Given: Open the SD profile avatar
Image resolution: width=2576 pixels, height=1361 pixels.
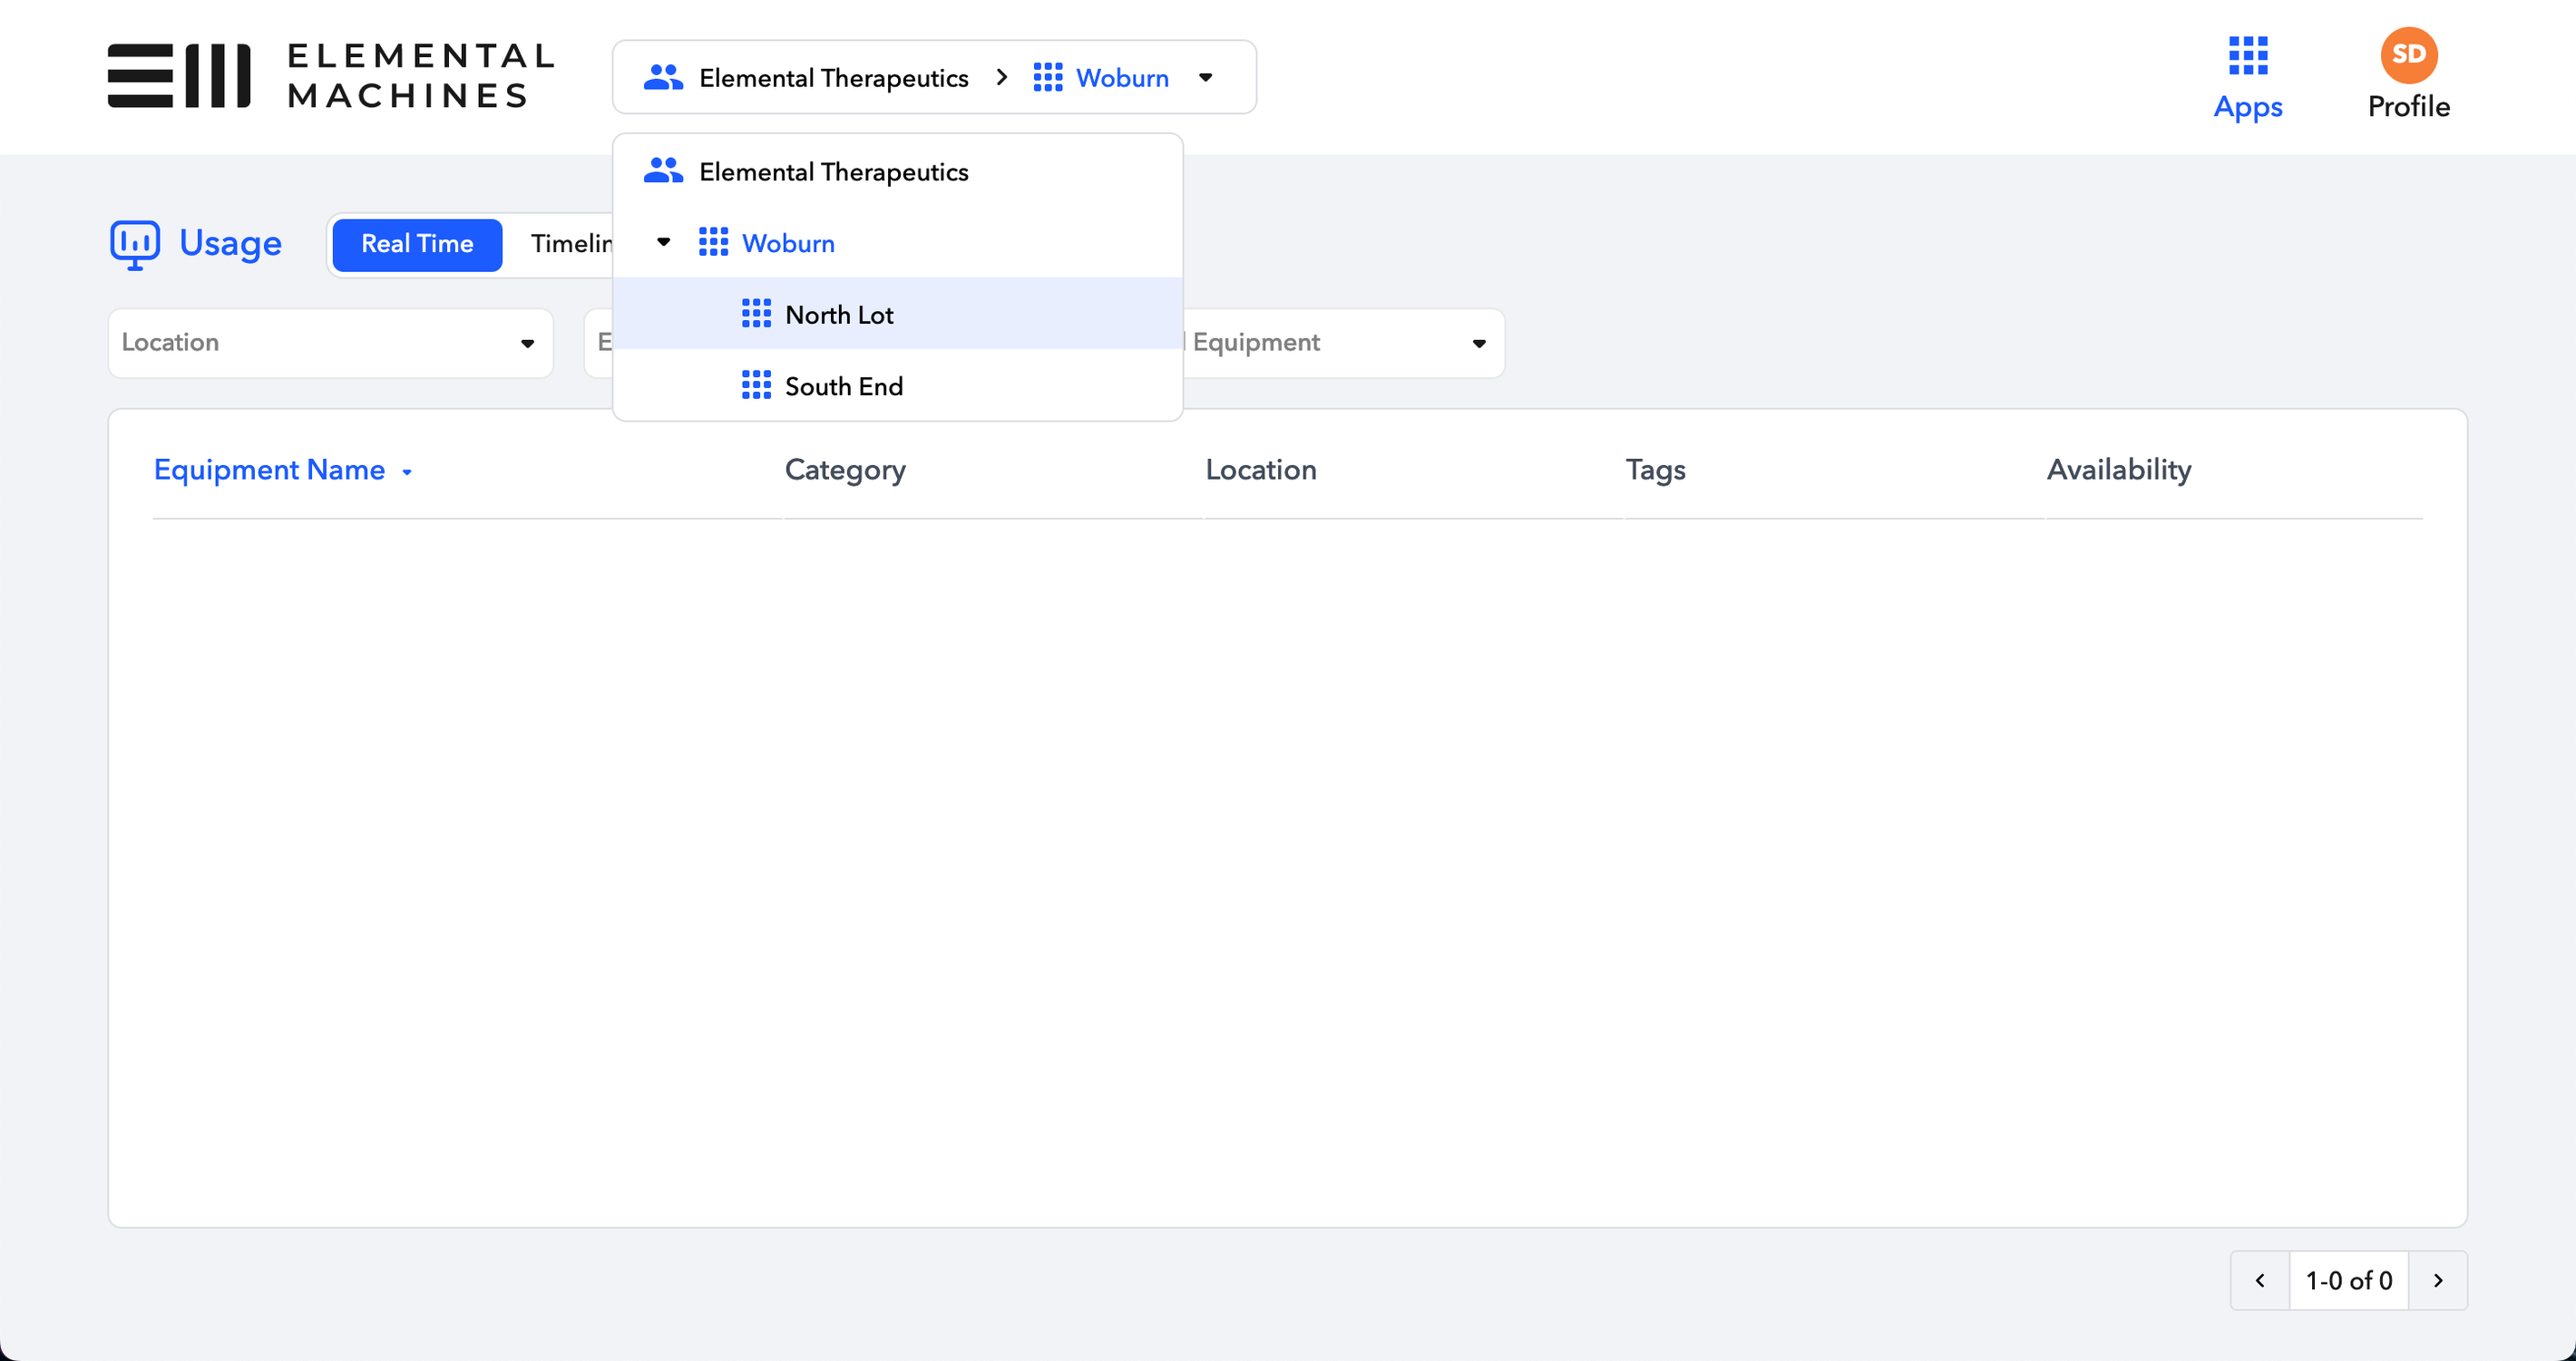Looking at the screenshot, I should (x=2408, y=55).
